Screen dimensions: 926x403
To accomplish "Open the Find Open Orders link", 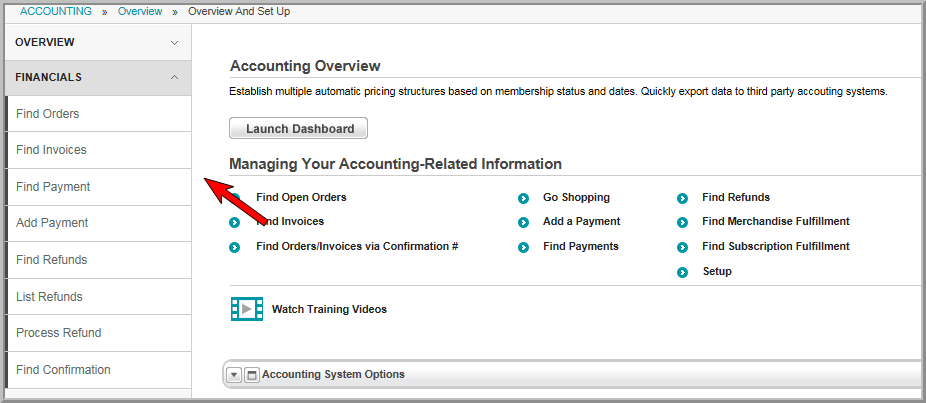I will pos(301,197).
